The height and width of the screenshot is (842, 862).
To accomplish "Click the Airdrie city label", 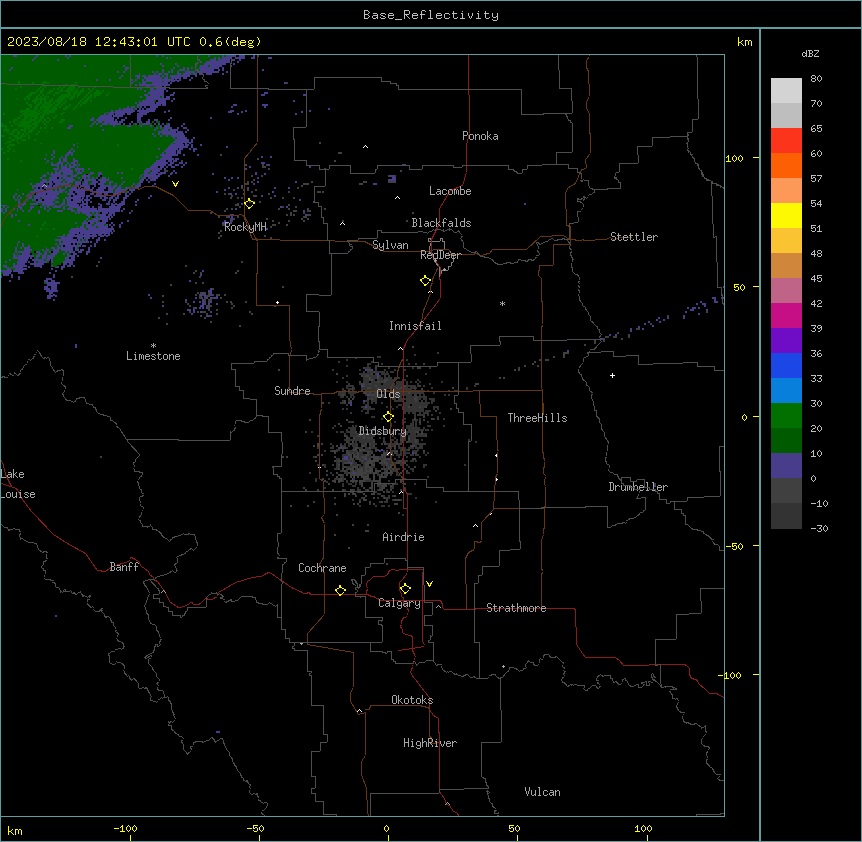I will point(403,537).
